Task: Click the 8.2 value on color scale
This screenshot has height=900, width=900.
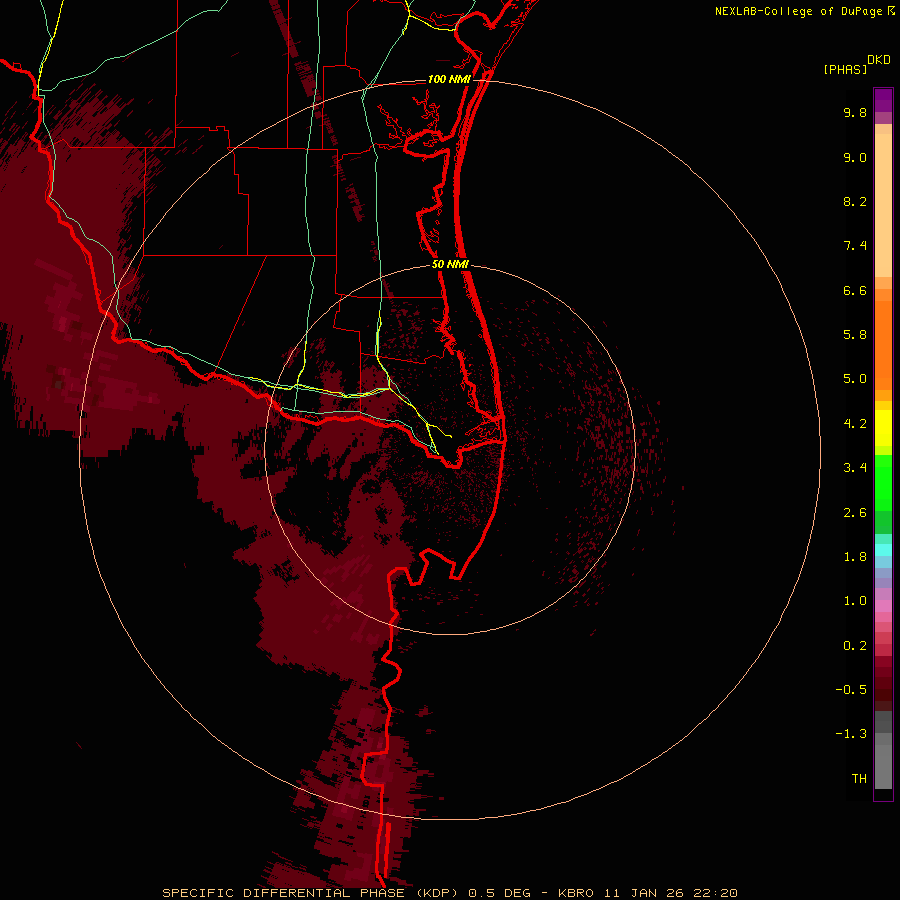Action: [855, 201]
